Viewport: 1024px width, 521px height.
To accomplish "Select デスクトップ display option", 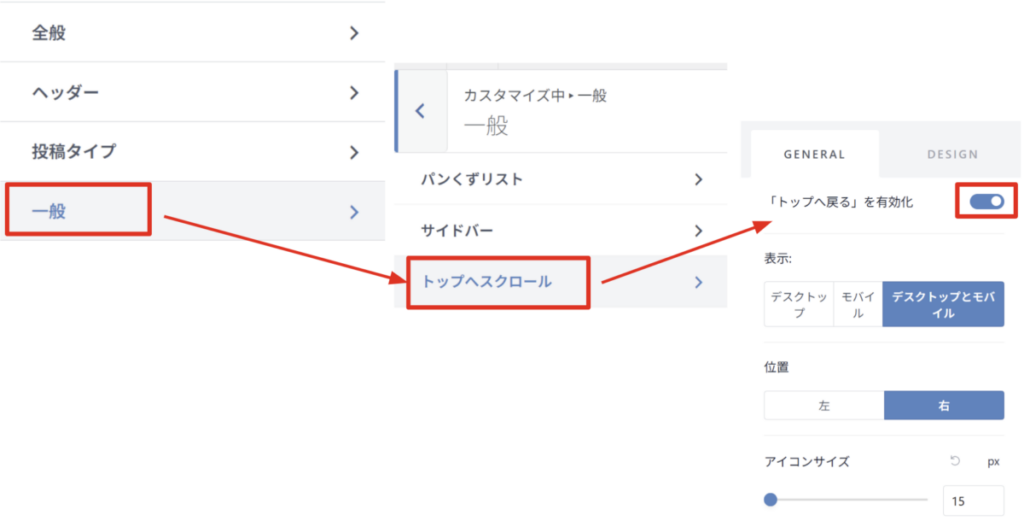I will pos(798,304).
